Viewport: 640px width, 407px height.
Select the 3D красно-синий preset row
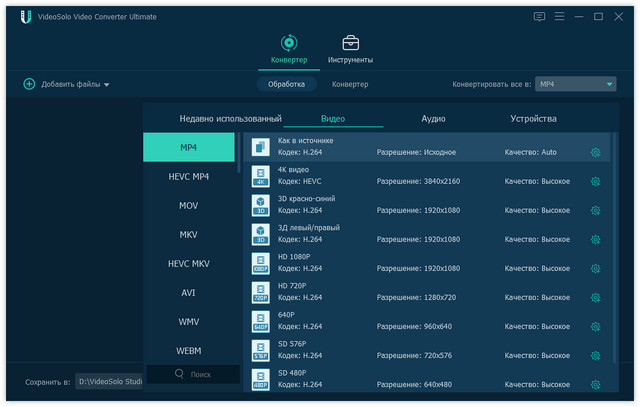tap(420, 205)
